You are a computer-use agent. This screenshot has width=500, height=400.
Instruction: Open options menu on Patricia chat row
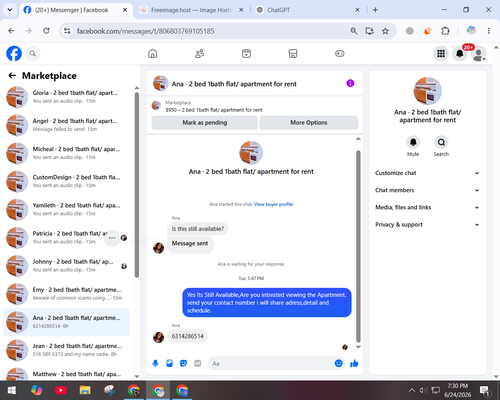click(x=112, y=238)
